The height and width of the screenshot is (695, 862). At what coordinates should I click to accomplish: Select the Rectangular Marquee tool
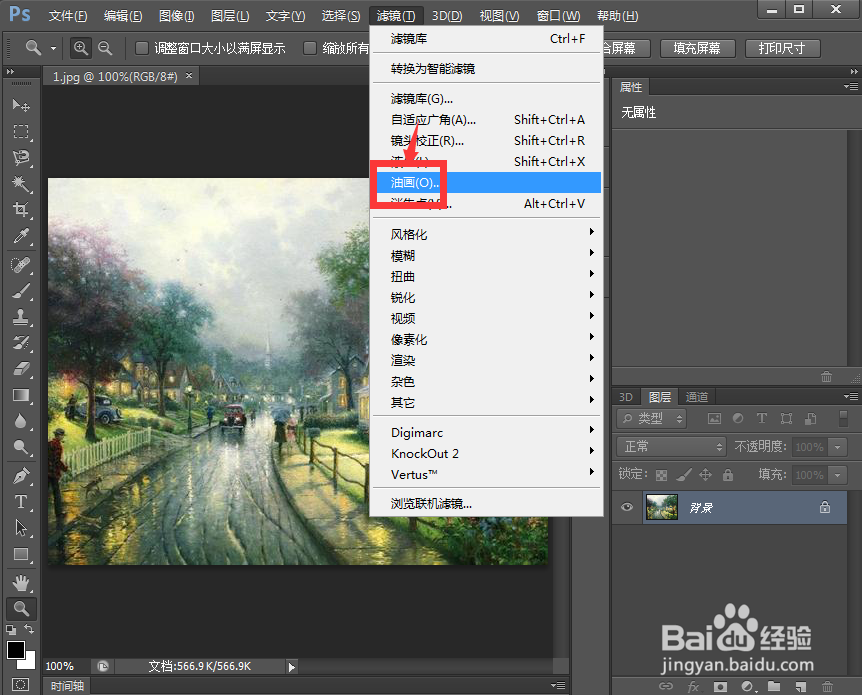(21, 131)
